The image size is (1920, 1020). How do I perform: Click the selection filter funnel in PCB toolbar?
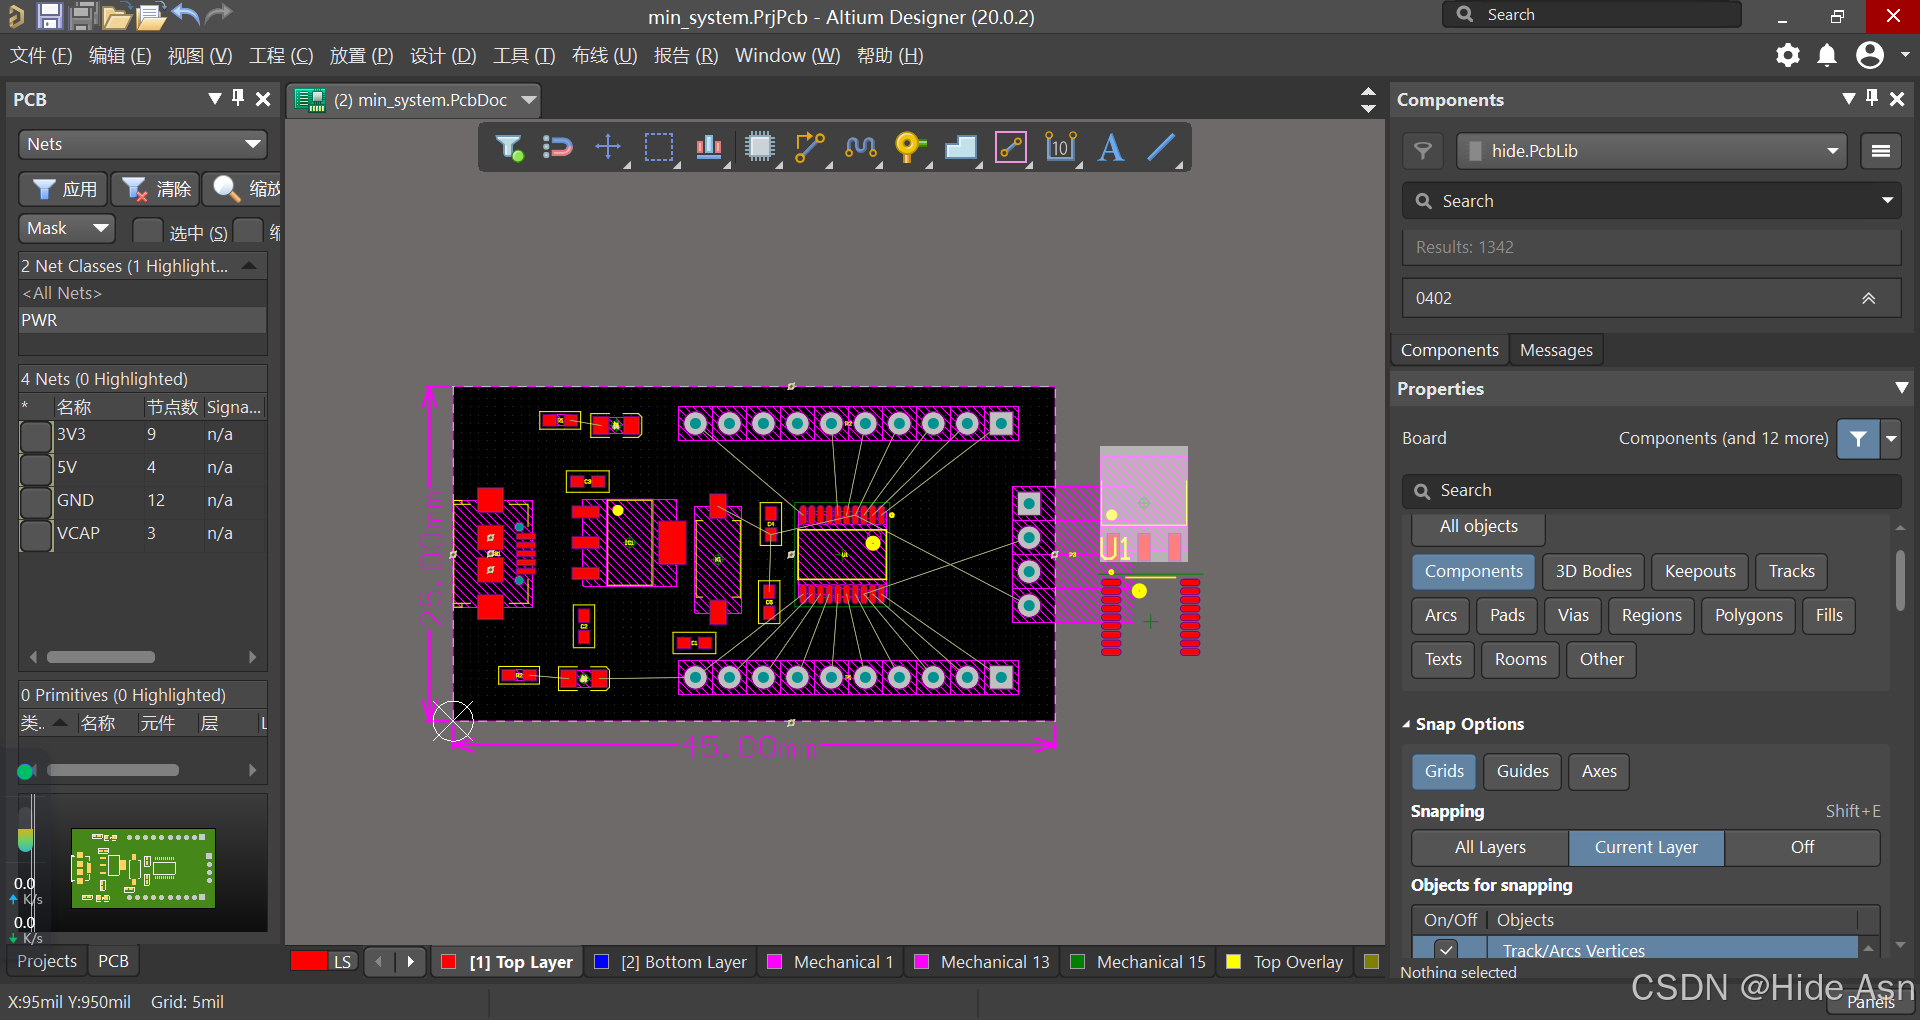click(509, 148)
